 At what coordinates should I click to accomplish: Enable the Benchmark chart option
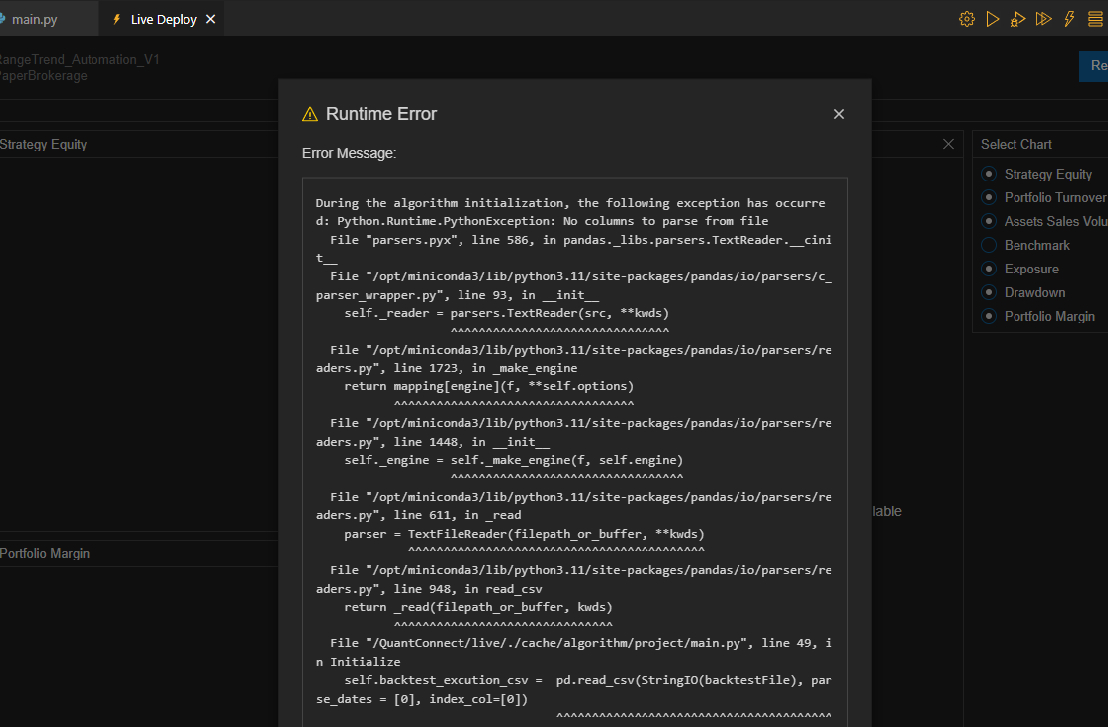[x=989, y=245]
